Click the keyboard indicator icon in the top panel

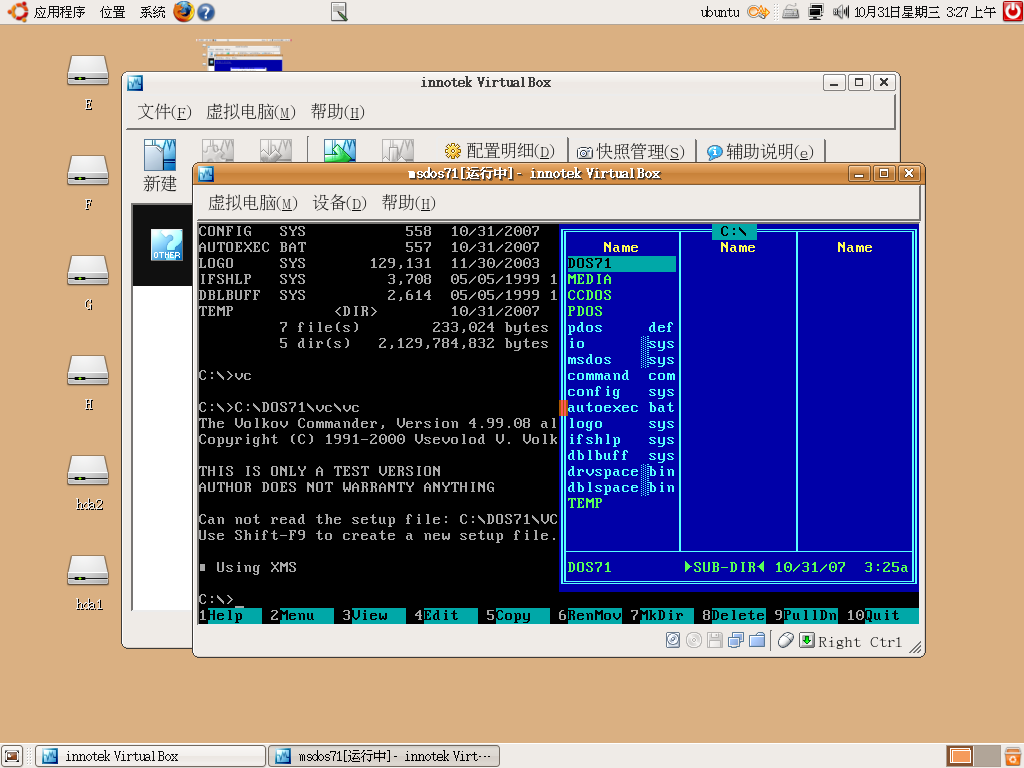(791, 12)
